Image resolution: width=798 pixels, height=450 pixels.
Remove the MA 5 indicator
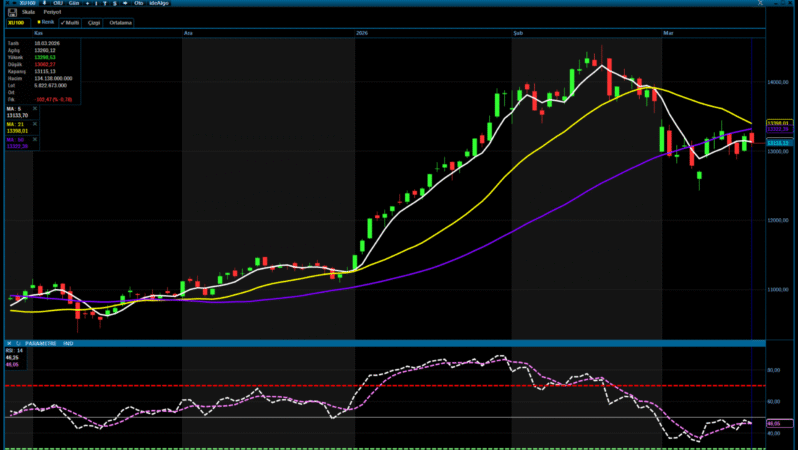click(x=35, y=108)
